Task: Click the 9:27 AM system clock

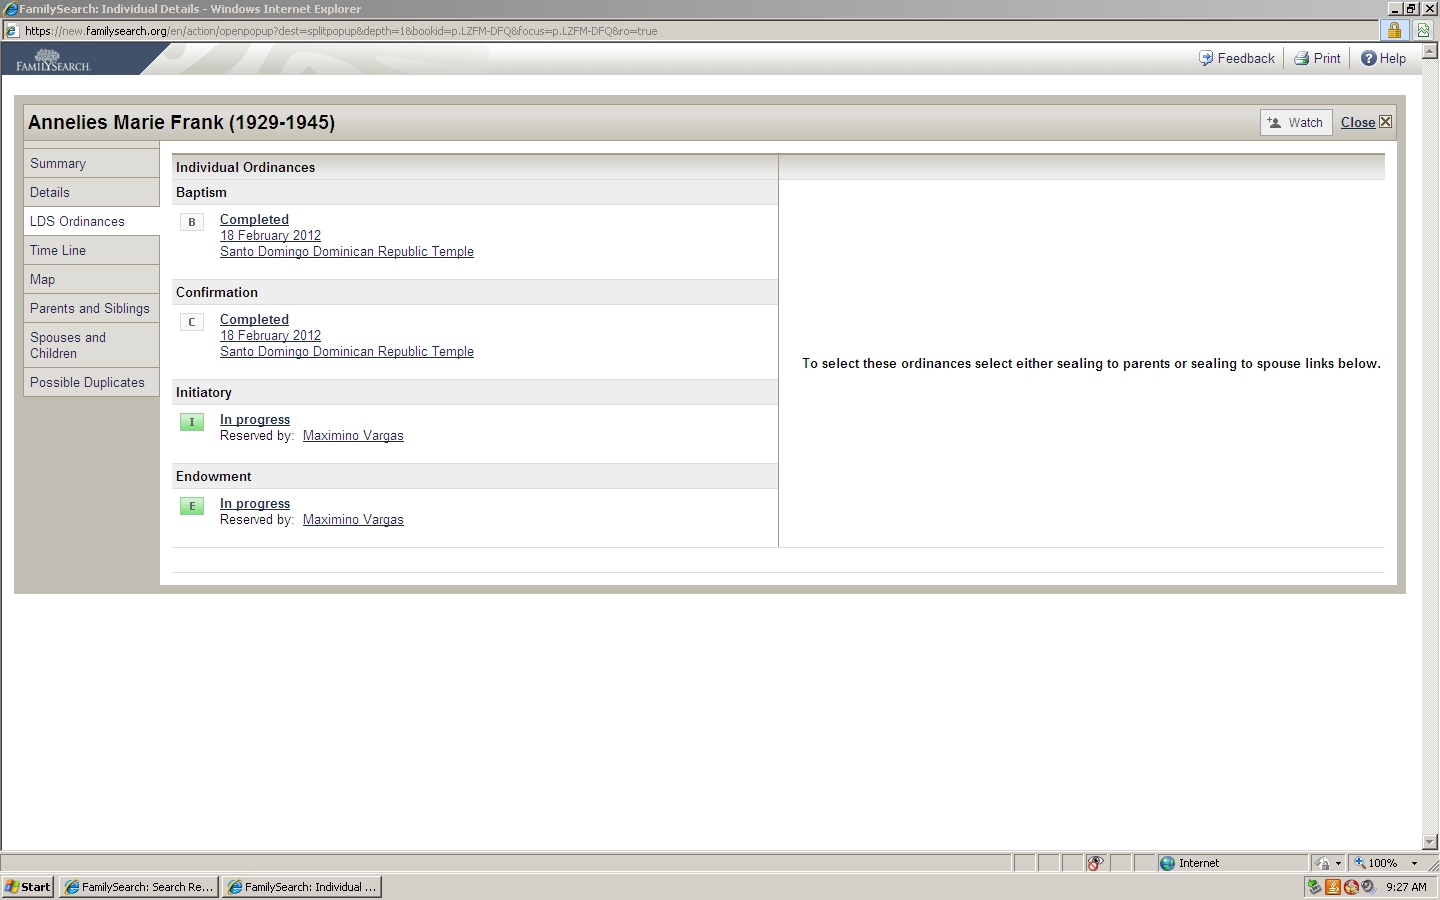Action: (x=1406, y=887)
